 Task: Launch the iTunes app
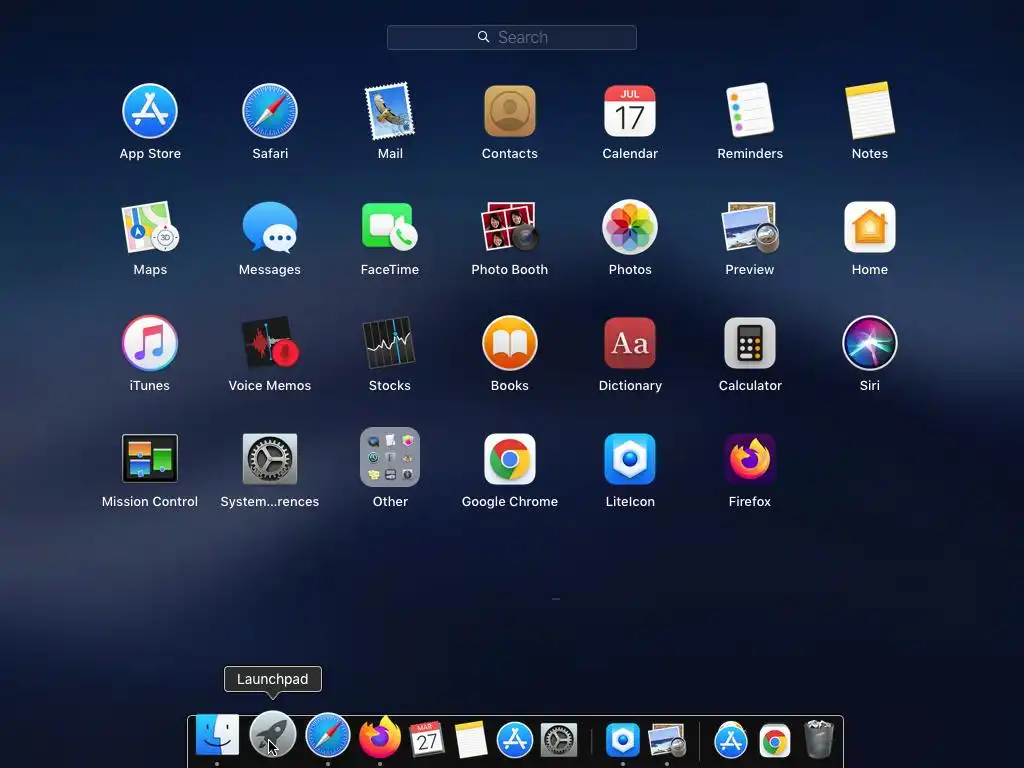coord(150,343)
